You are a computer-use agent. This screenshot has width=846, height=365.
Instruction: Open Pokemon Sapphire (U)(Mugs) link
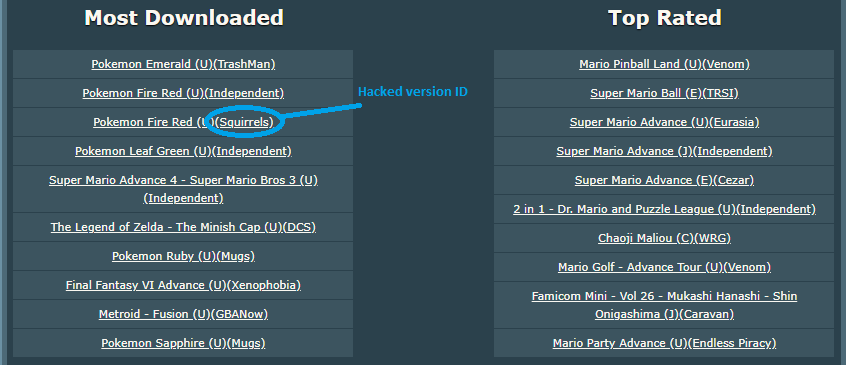click(x=183, y=343)
